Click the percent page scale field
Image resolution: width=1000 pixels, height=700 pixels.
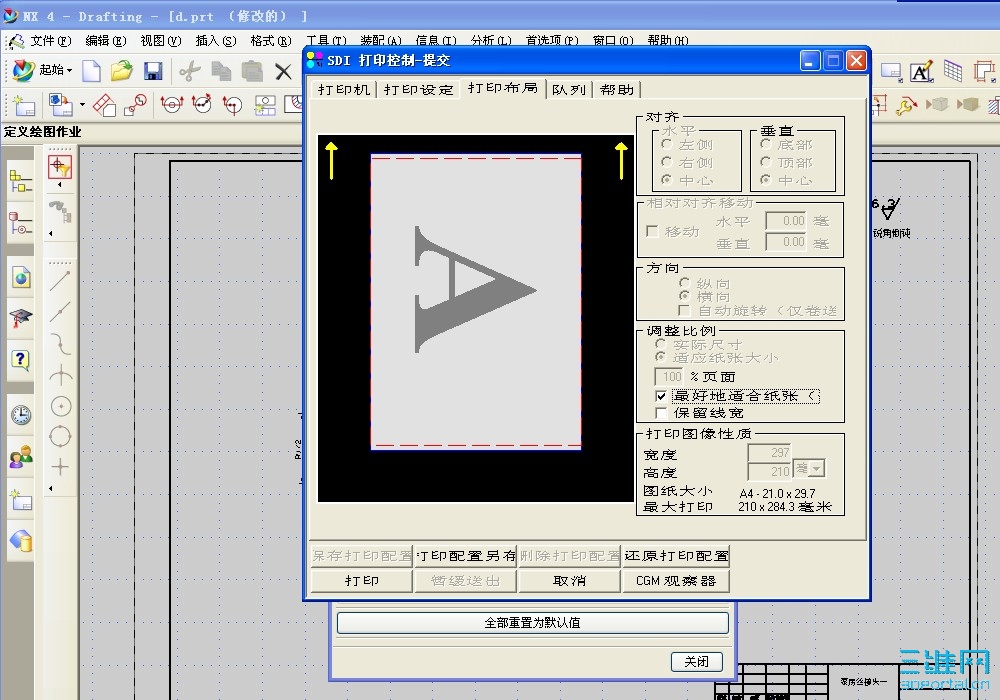(668, 376)
